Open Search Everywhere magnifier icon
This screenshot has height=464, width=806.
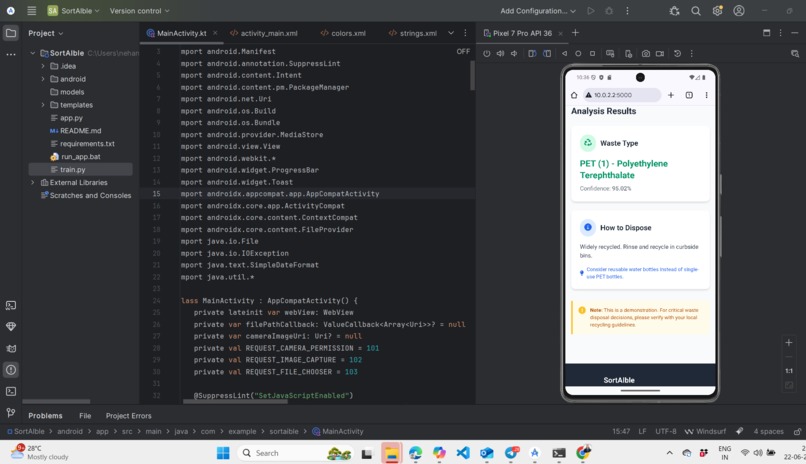695,11
